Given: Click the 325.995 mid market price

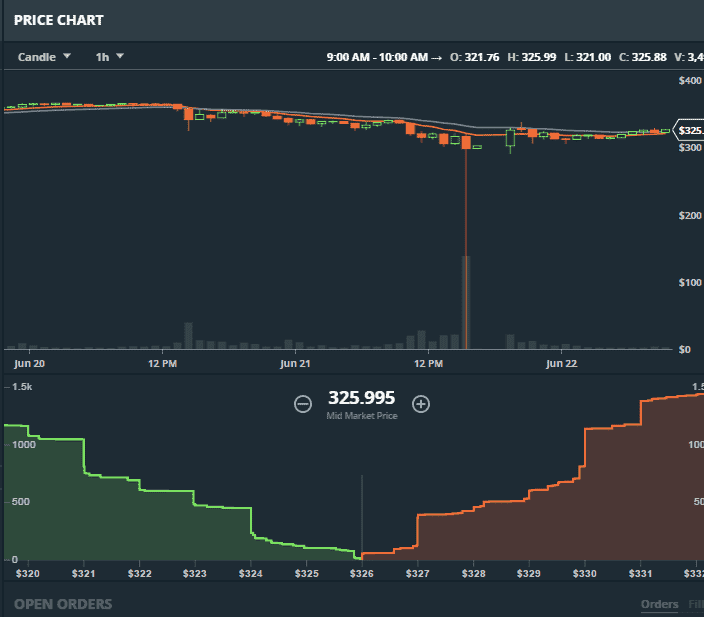Looking at the screenshot, I should (361, 398).
